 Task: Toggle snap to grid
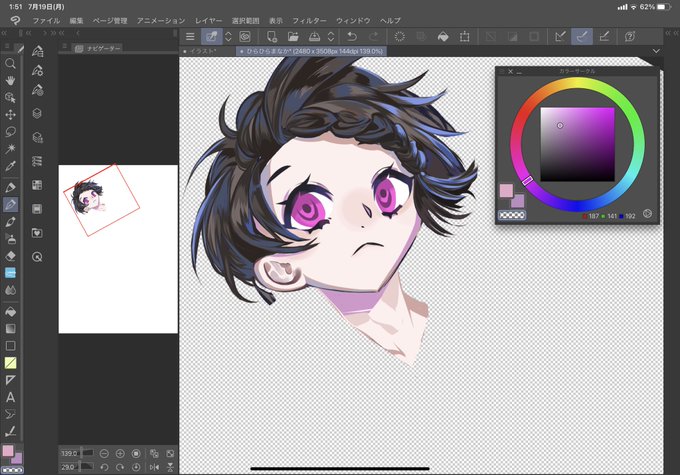(604, 37)
